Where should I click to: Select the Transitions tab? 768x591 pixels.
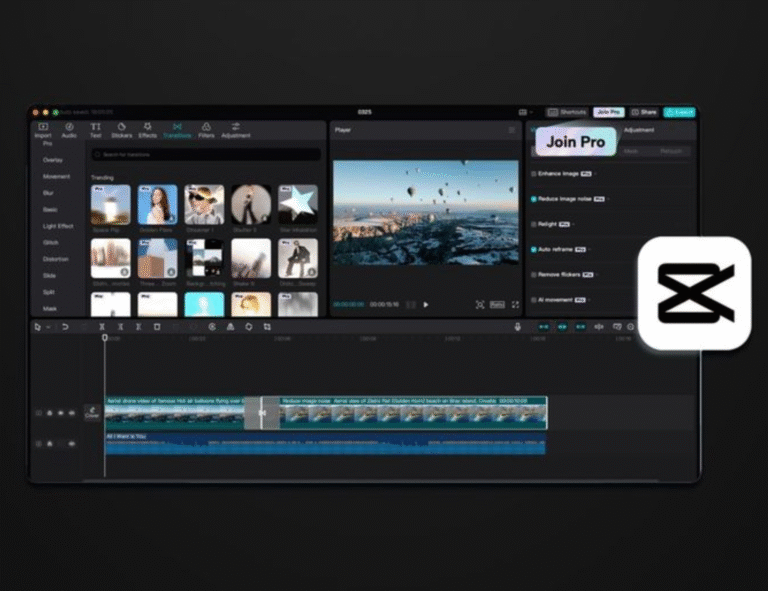177,130
